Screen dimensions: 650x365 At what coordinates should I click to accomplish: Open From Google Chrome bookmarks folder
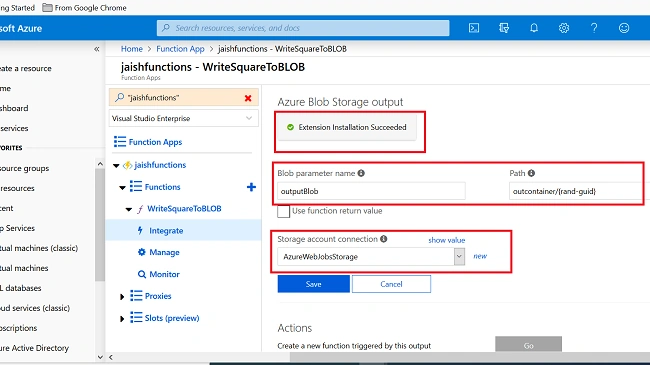click(x=85, y=7)
